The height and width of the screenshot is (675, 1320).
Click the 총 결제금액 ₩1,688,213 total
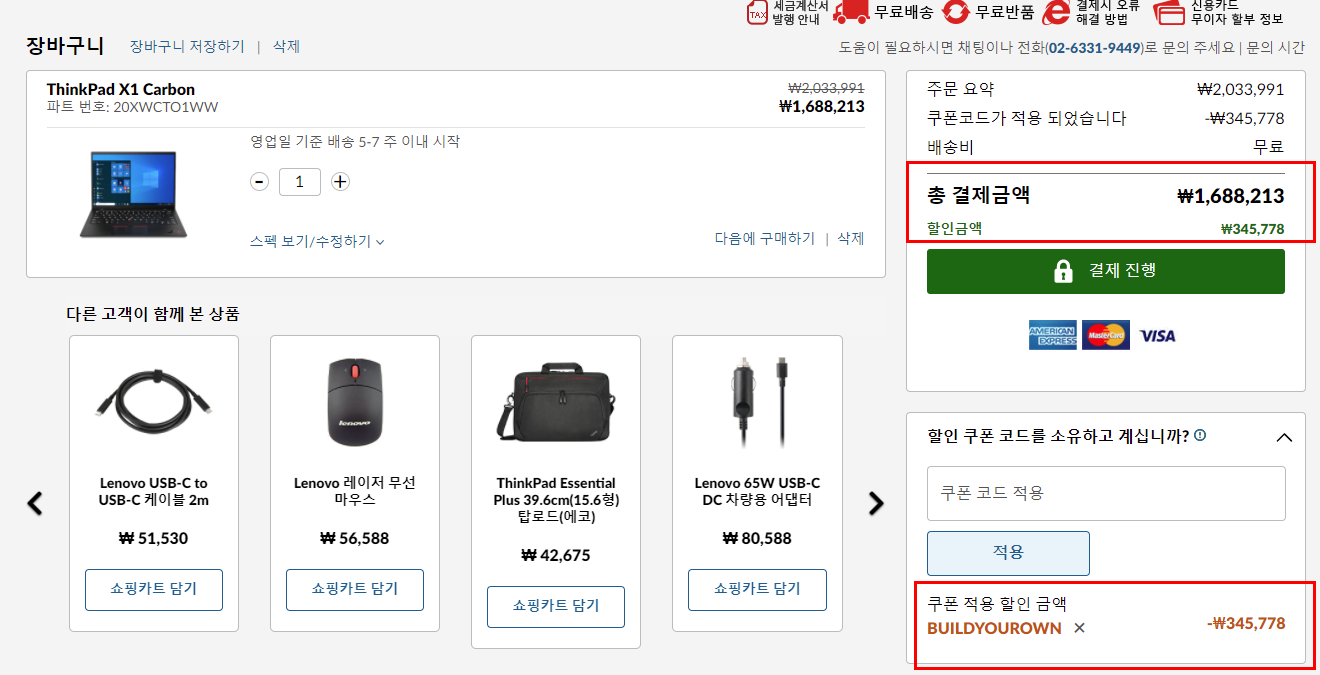pos(1230,196)
